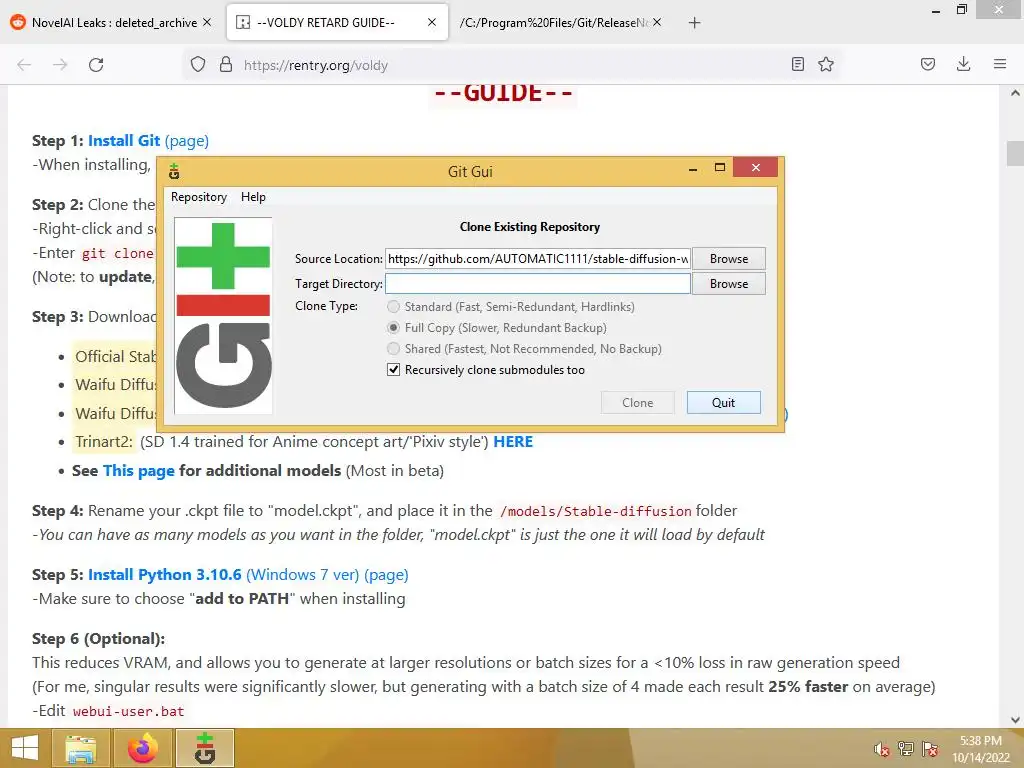
Task: Switch to the Git ReleaseNotes tab
Action: tap(560, 22)
